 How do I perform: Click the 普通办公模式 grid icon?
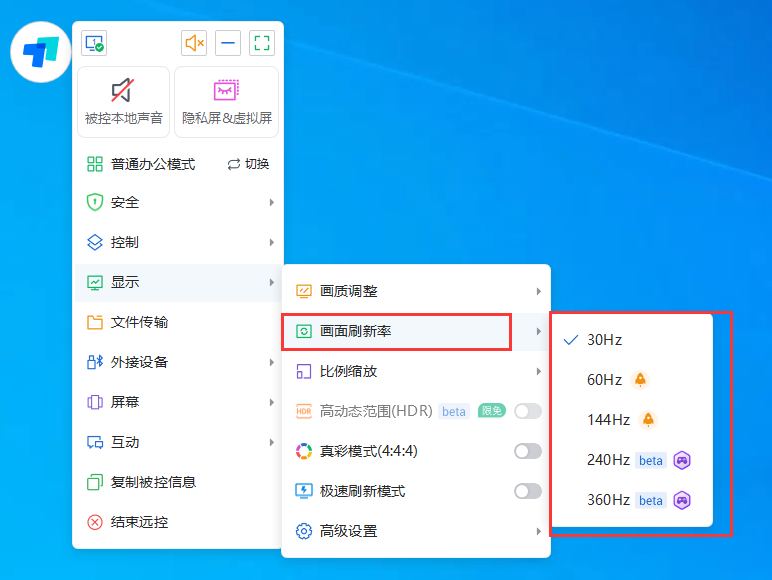point(95,164)
